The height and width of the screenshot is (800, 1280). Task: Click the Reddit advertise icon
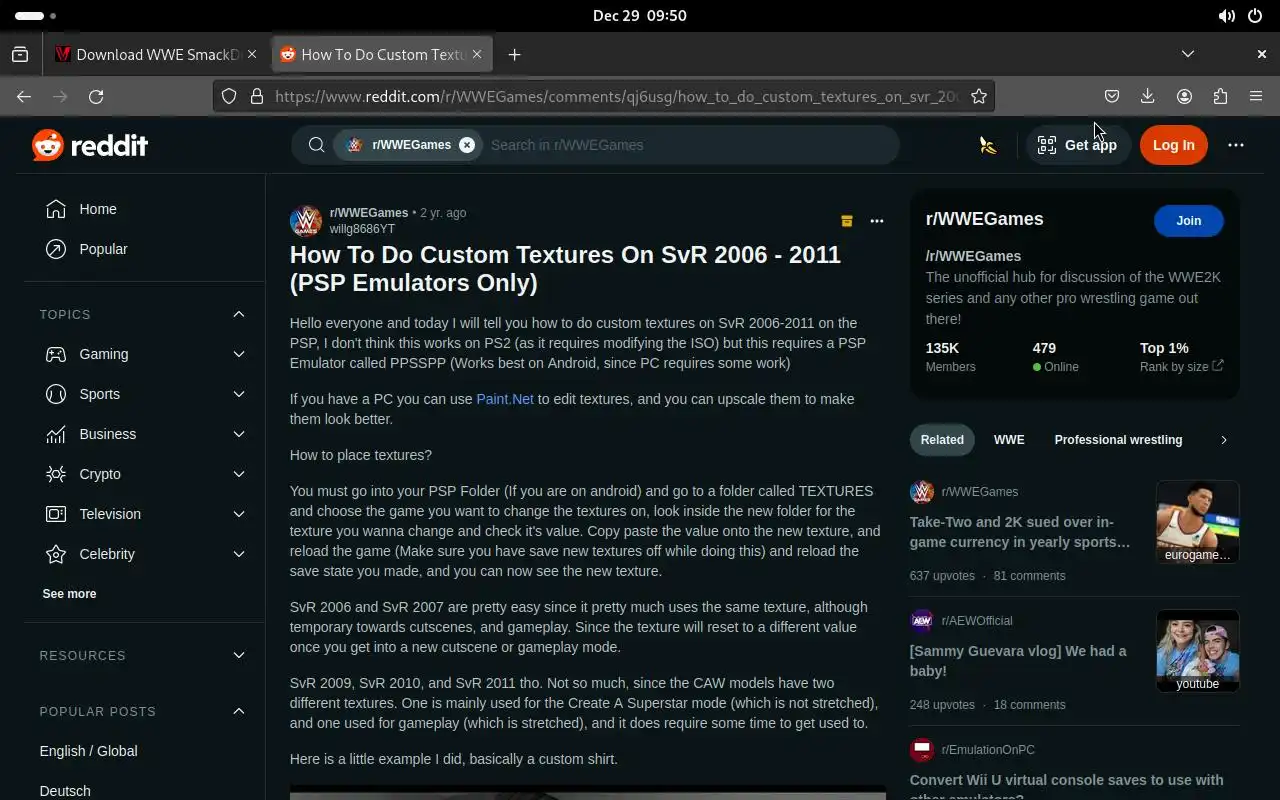[988, 145]
